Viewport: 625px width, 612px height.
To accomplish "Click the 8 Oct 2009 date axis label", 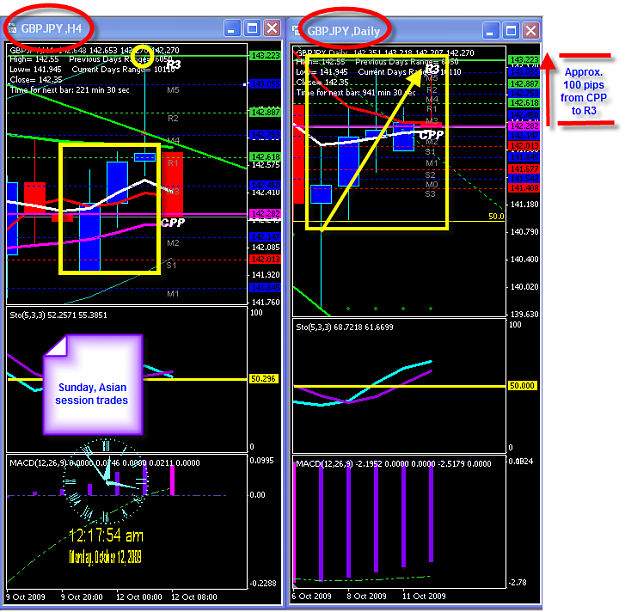I will click(x=366, y=596).
